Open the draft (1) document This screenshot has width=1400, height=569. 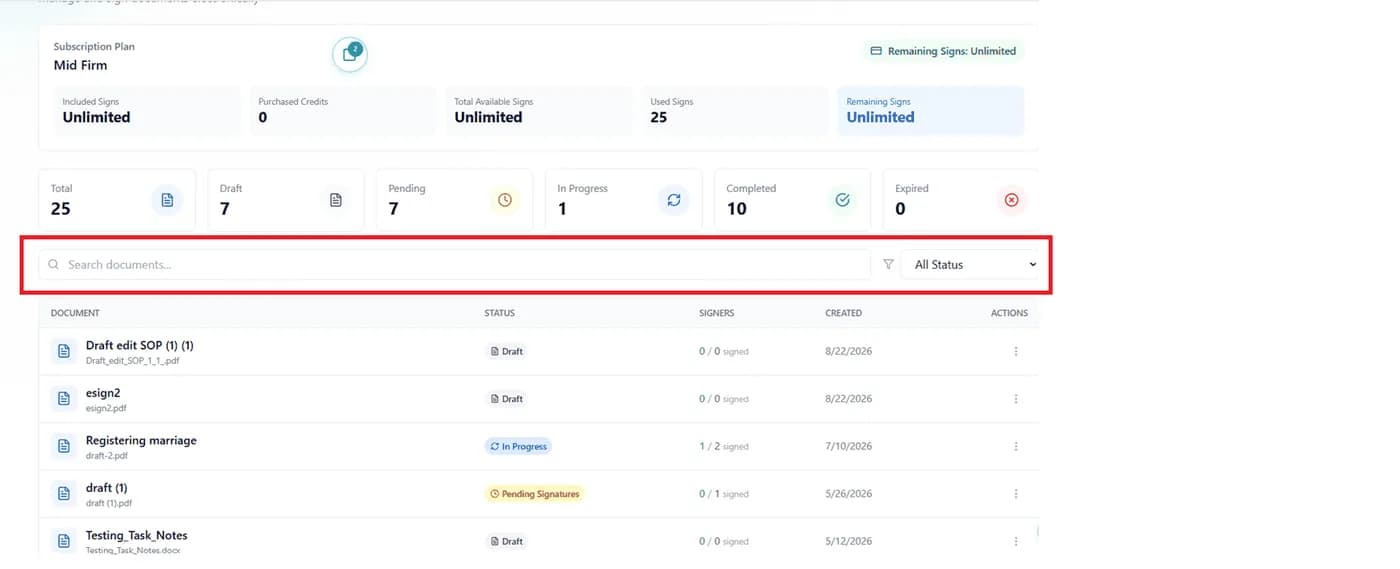click(x=106, y=488)
